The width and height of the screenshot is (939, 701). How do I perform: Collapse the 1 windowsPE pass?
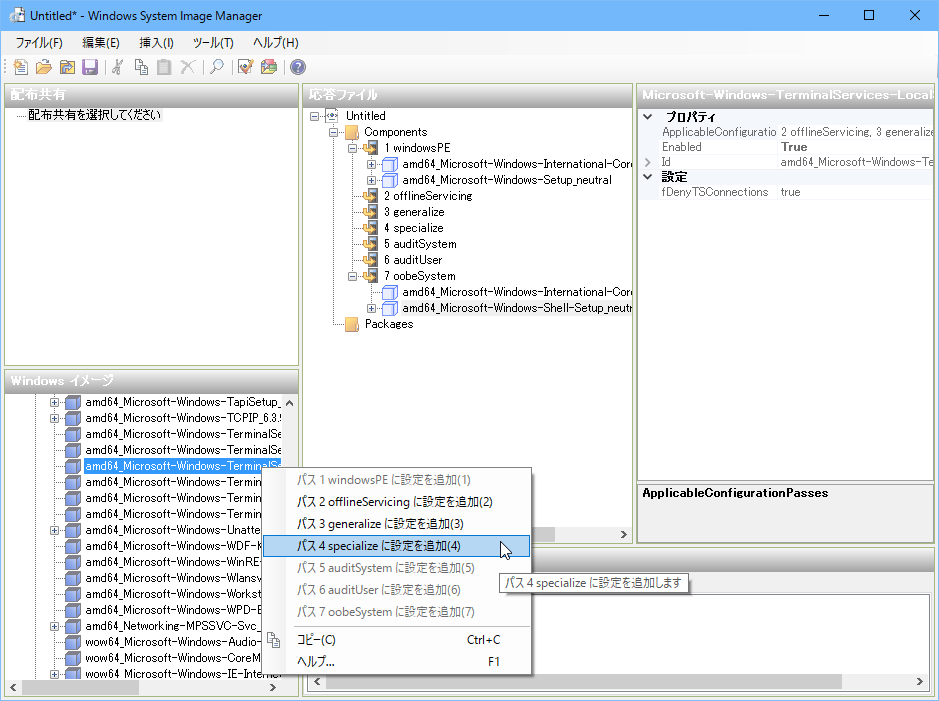click(353, 148)
